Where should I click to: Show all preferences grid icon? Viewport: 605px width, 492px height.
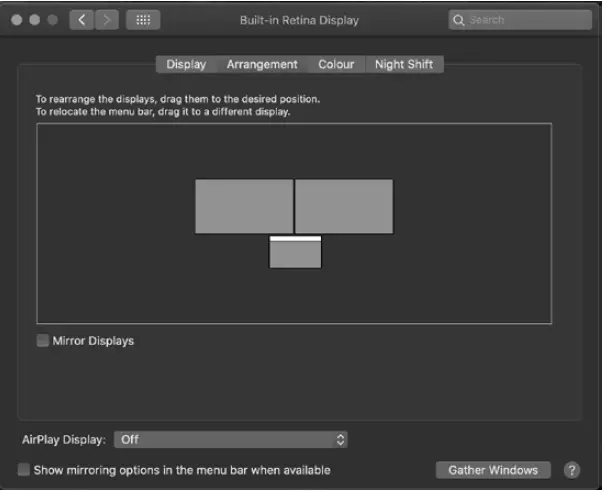[143, 20]
